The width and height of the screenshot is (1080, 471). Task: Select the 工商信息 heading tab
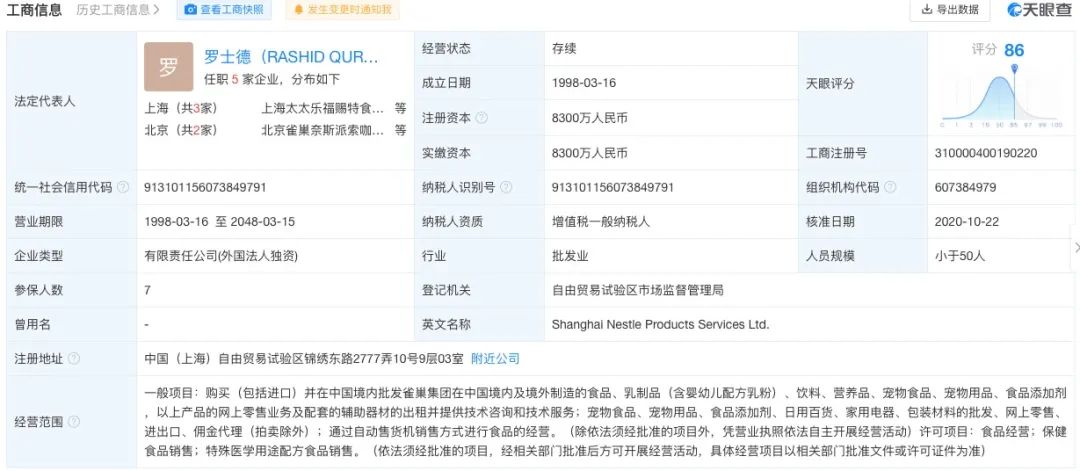(x=35, y=10)
